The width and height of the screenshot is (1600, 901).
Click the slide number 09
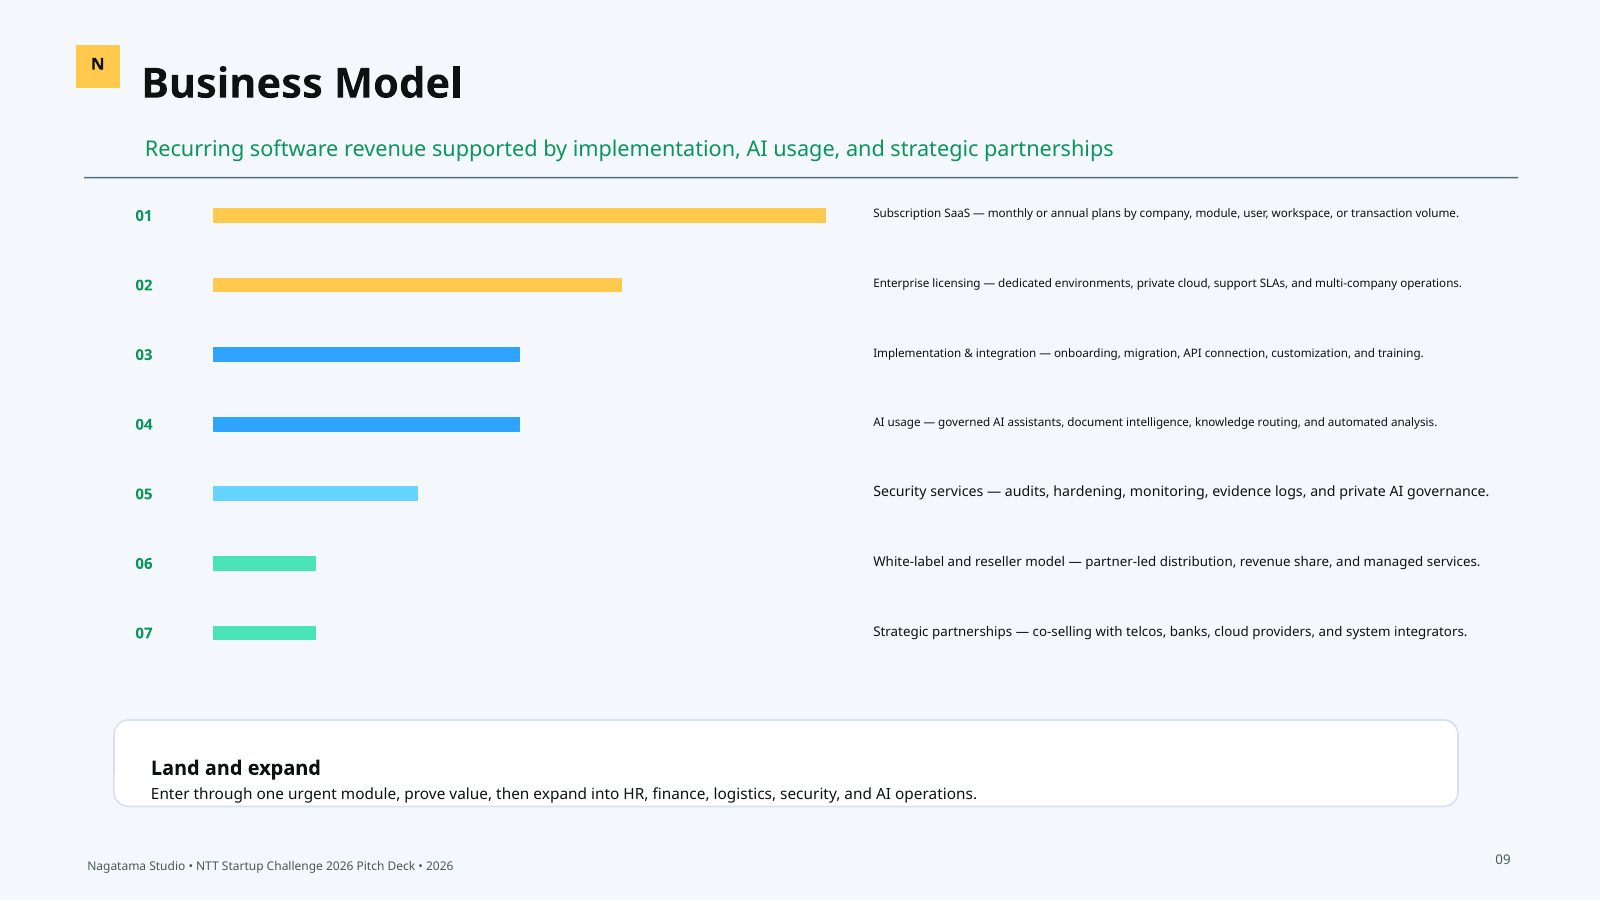[x=1503, y=859]
